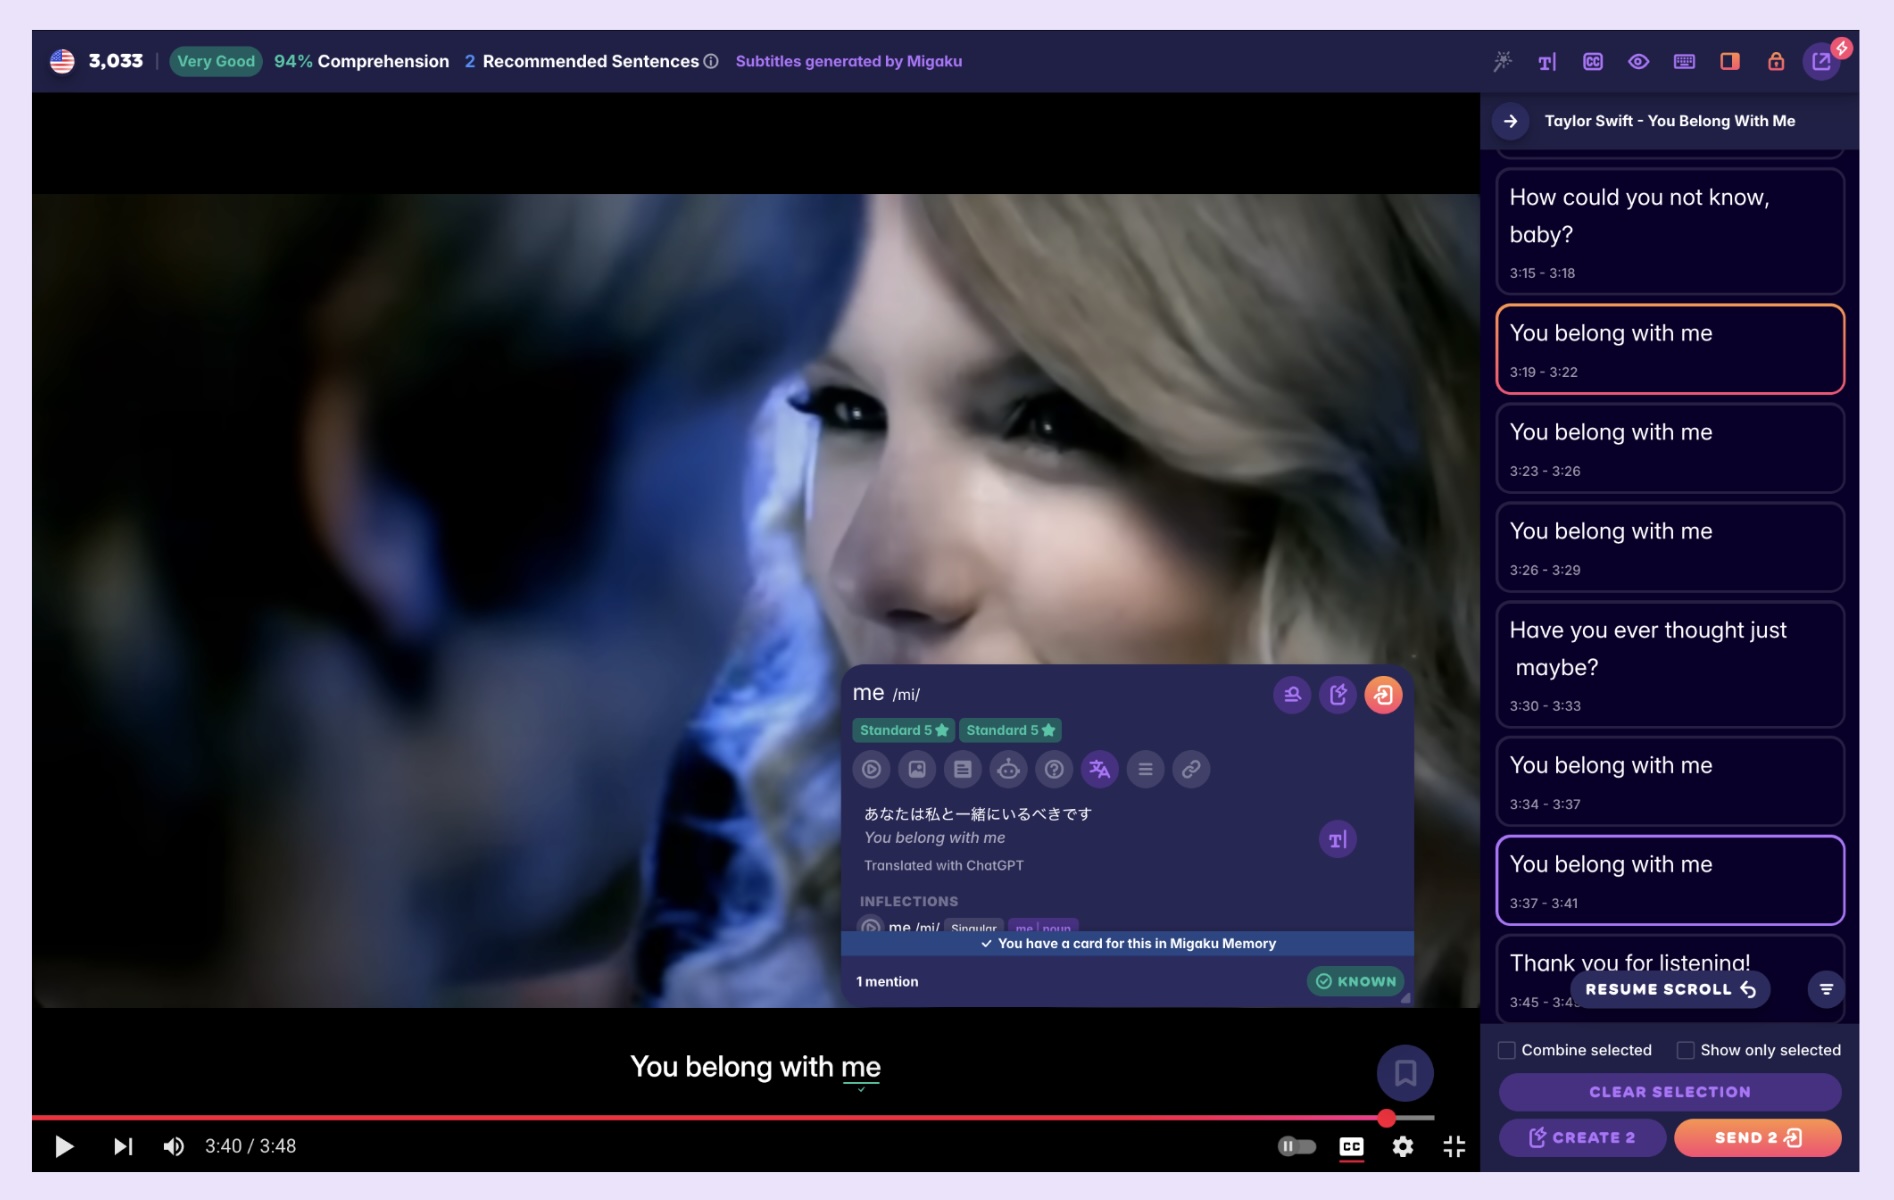Toggle the eye visibility icon in top toolbar
1894x1200 pixels.
point(1638,62)
